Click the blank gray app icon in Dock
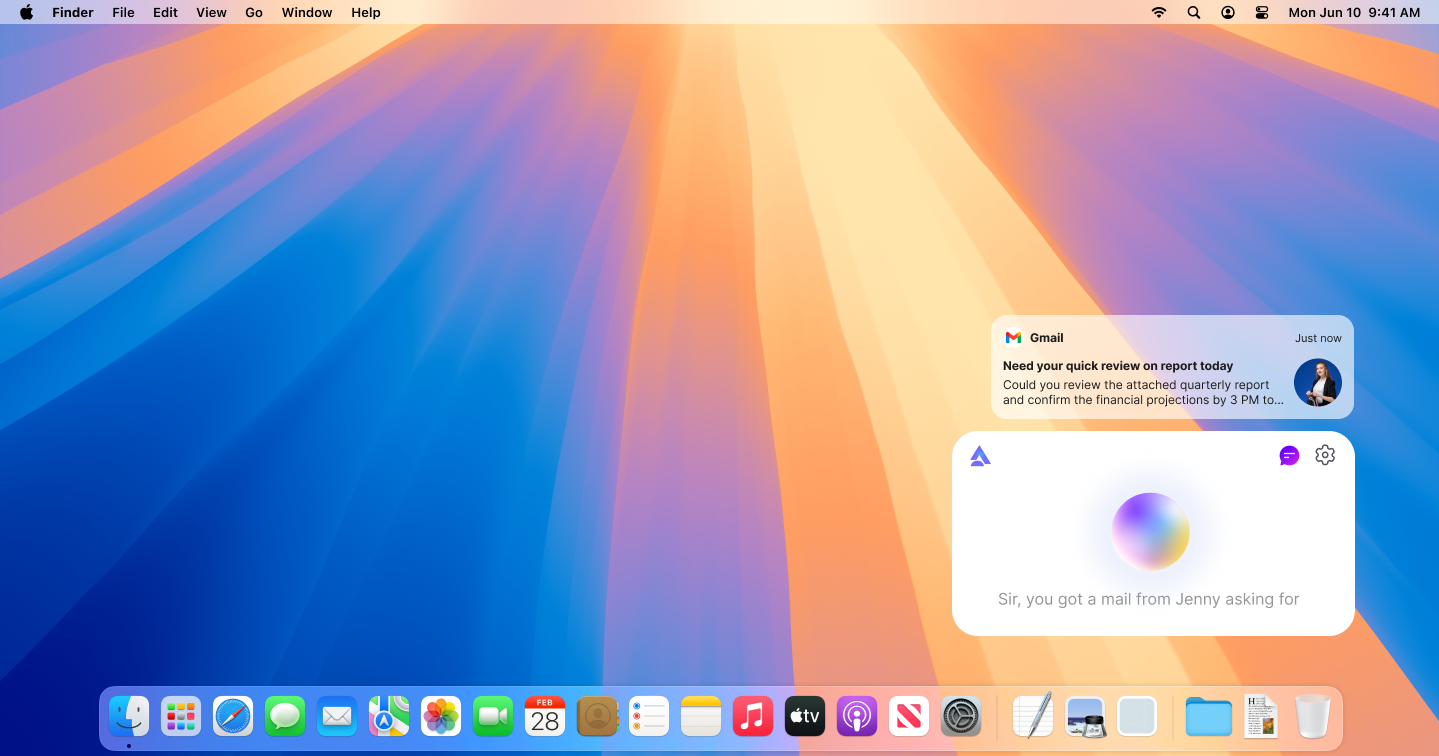Screen dimensions: 1439x756 click(1137, 716)
